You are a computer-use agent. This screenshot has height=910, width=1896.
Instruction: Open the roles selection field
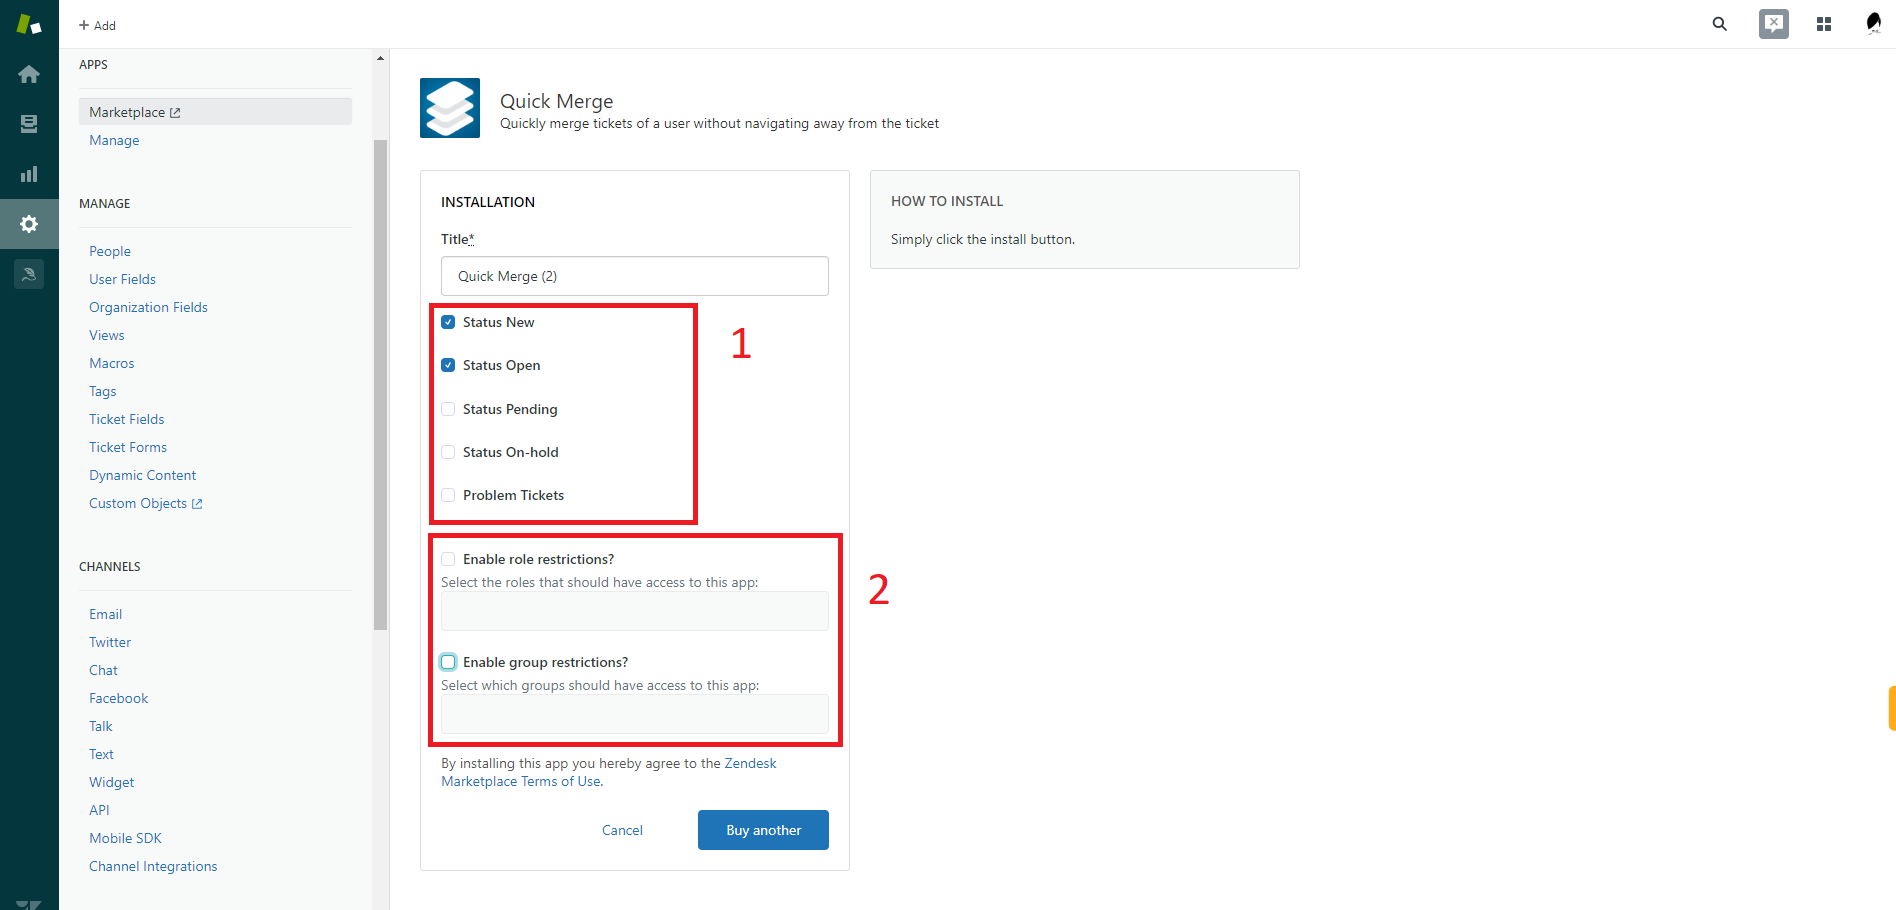pyautogui.click(x=634, y=611)
